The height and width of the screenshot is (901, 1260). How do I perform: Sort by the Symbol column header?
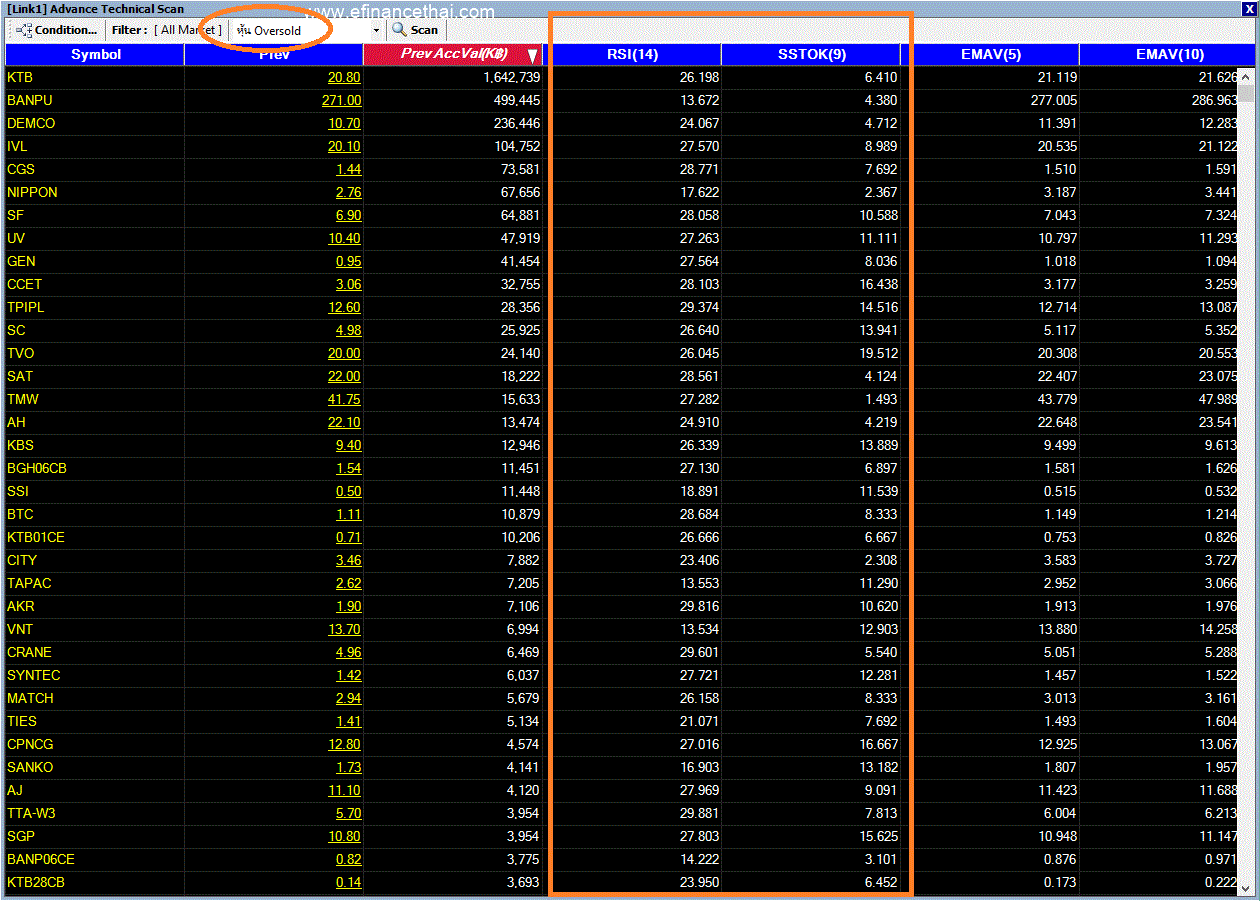pyautogui.click(x=95, y=54)
